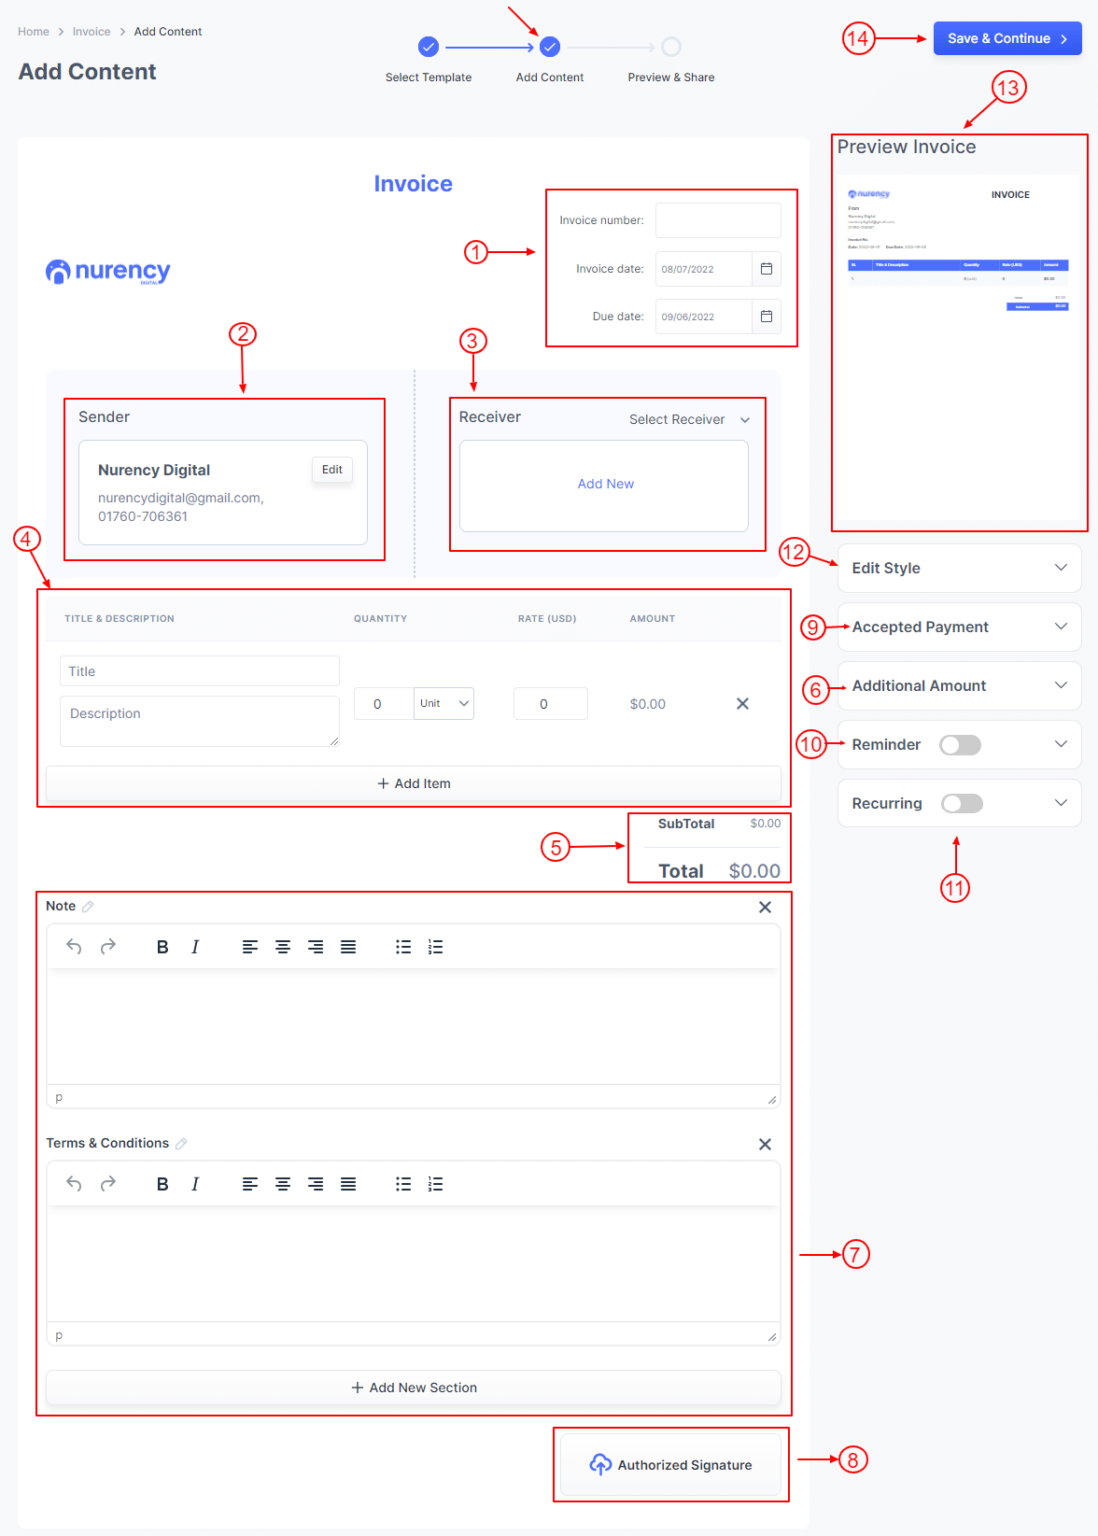This screenshot has width=1098, height=1536.
Task: Click undo icon in Note editor
Action: 74,946
